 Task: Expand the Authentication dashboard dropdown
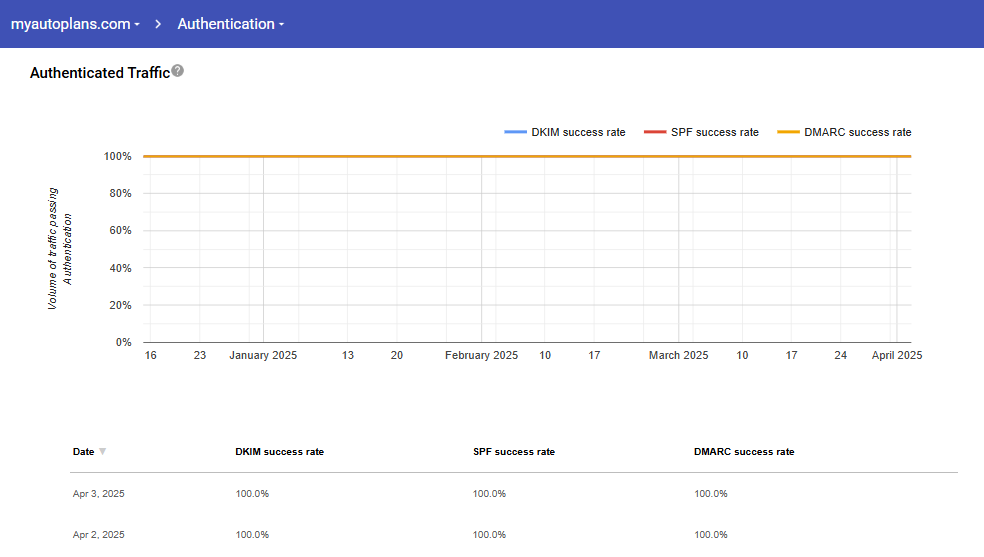coord(231,24)
